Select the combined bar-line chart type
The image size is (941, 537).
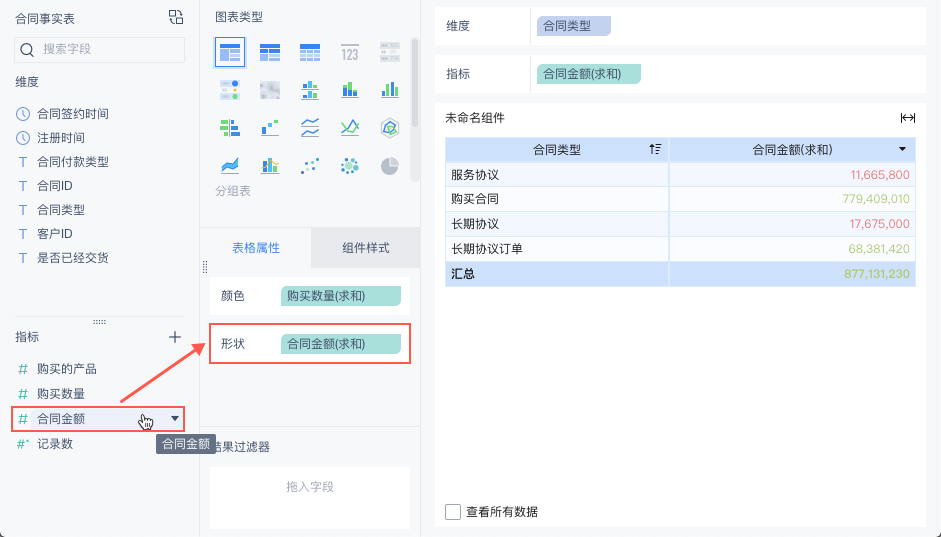coord(270,165)
